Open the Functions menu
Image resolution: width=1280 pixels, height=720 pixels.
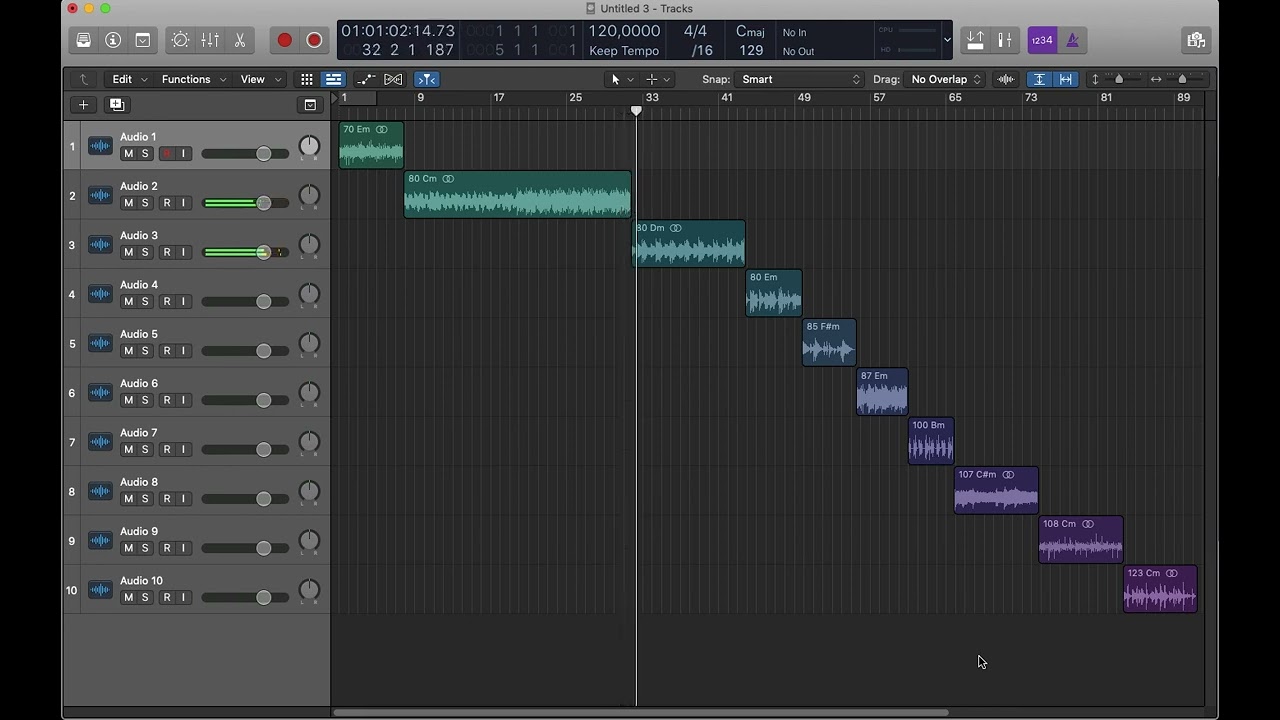[x=194, y=79]
